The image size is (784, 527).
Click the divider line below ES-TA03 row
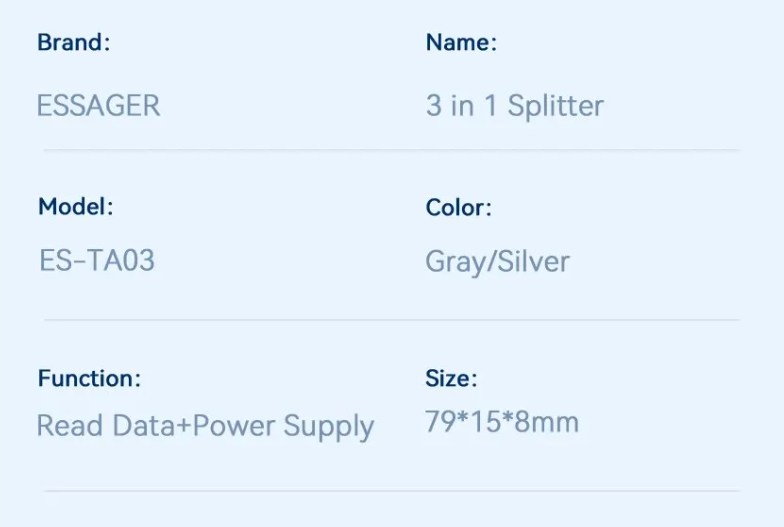coord(391,320)
